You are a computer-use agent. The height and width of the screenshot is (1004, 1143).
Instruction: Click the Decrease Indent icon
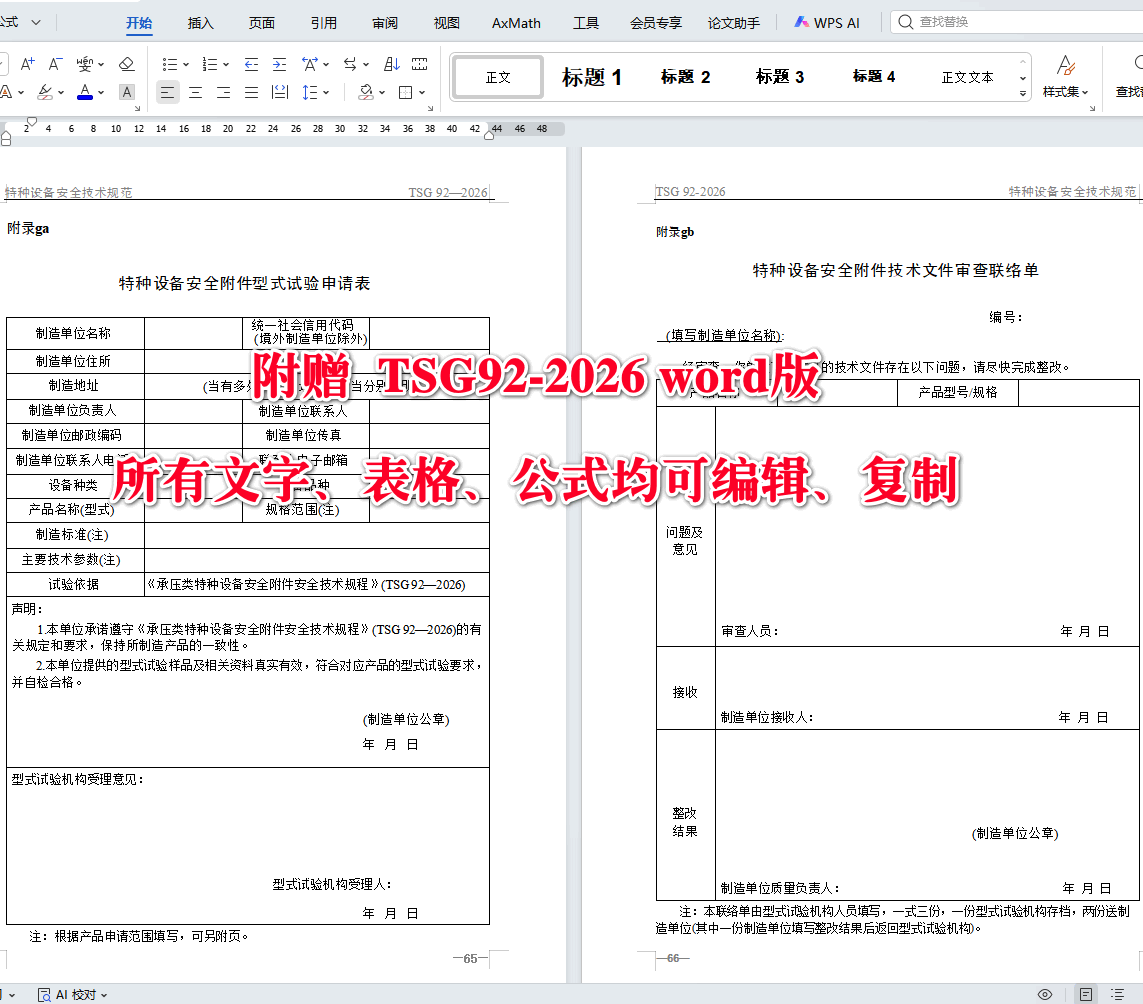(250, 62)
